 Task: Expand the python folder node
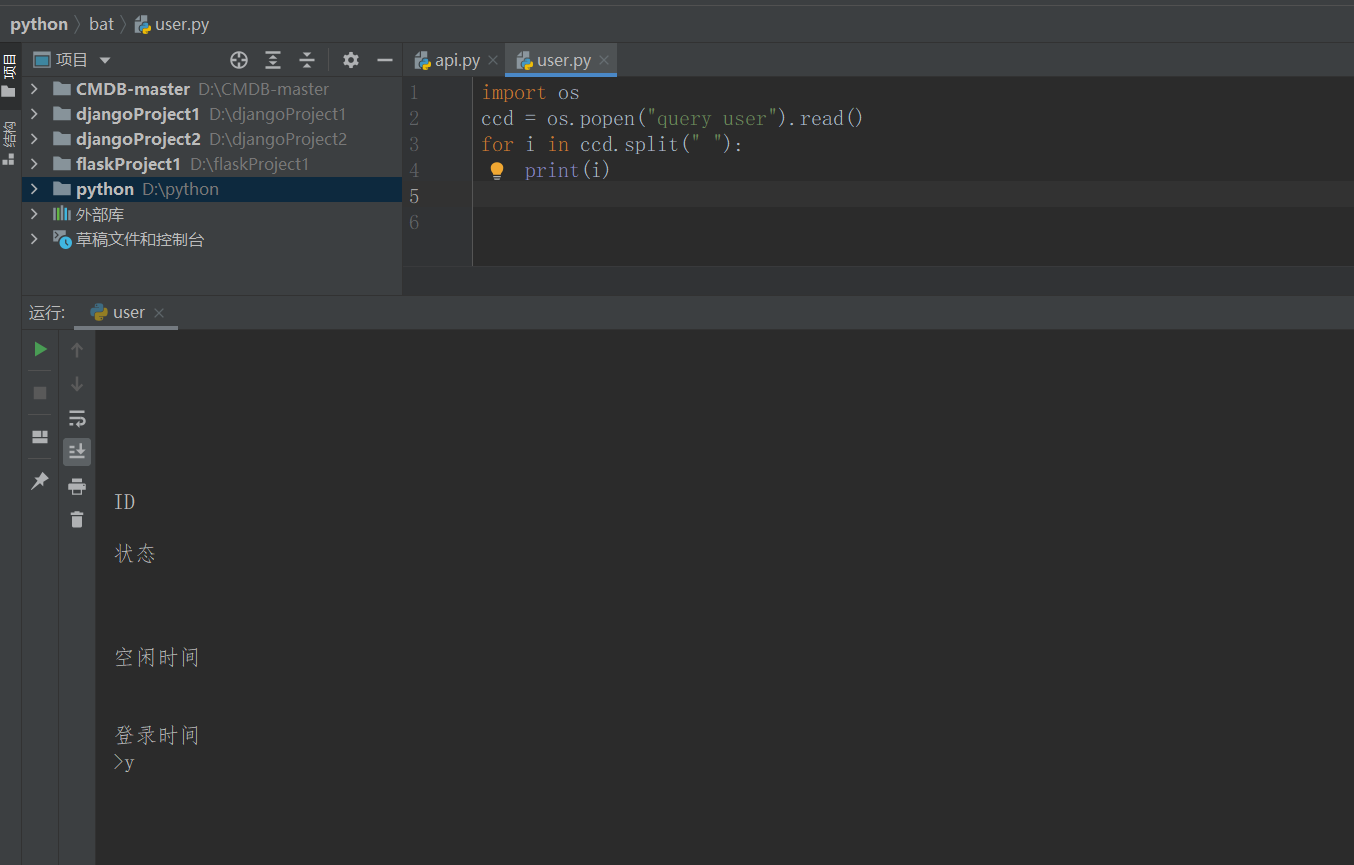(x=35, y=189)
